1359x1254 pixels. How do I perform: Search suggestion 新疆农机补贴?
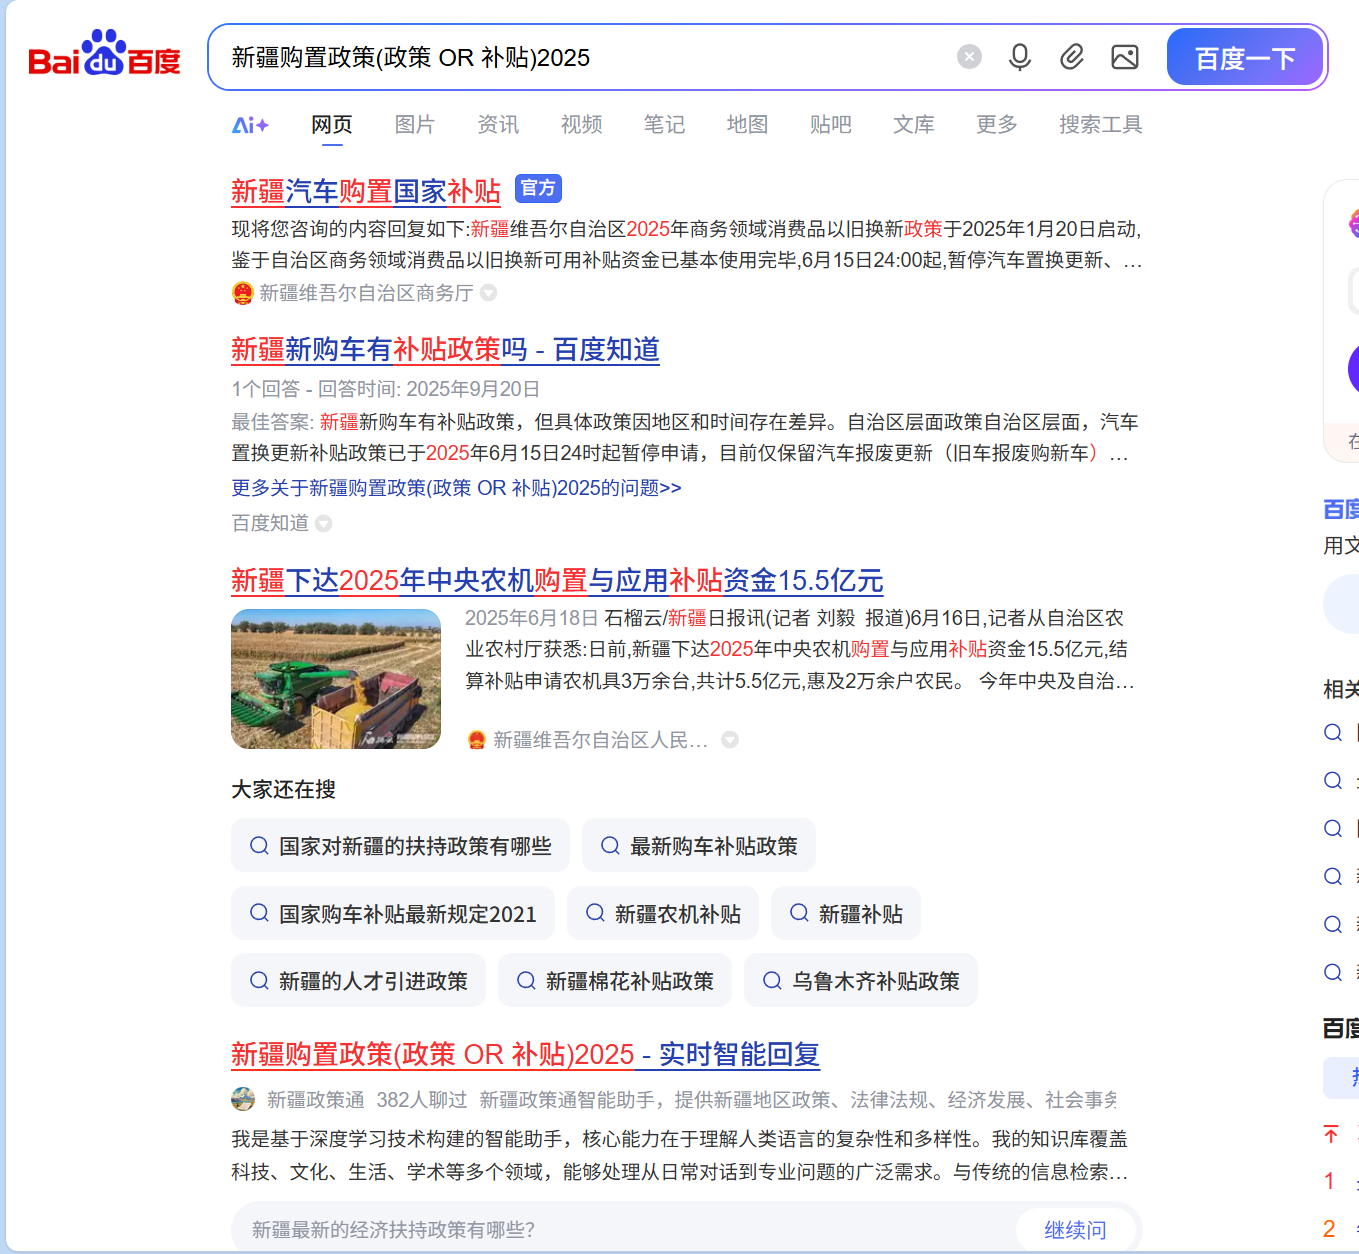pos(663,914)
